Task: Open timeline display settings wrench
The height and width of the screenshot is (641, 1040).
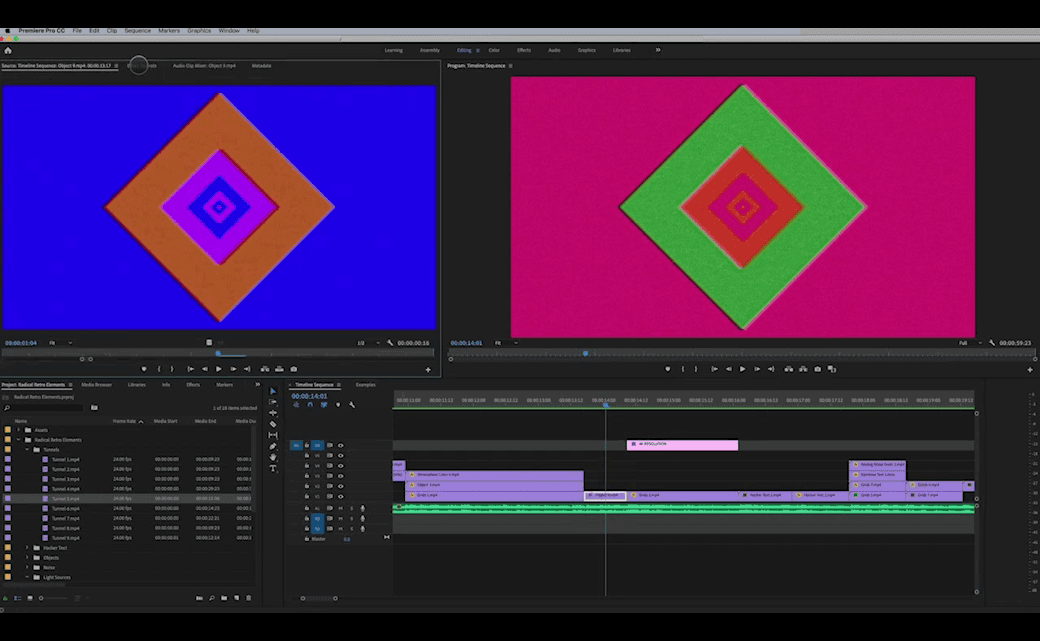Action: coord(352,405)
